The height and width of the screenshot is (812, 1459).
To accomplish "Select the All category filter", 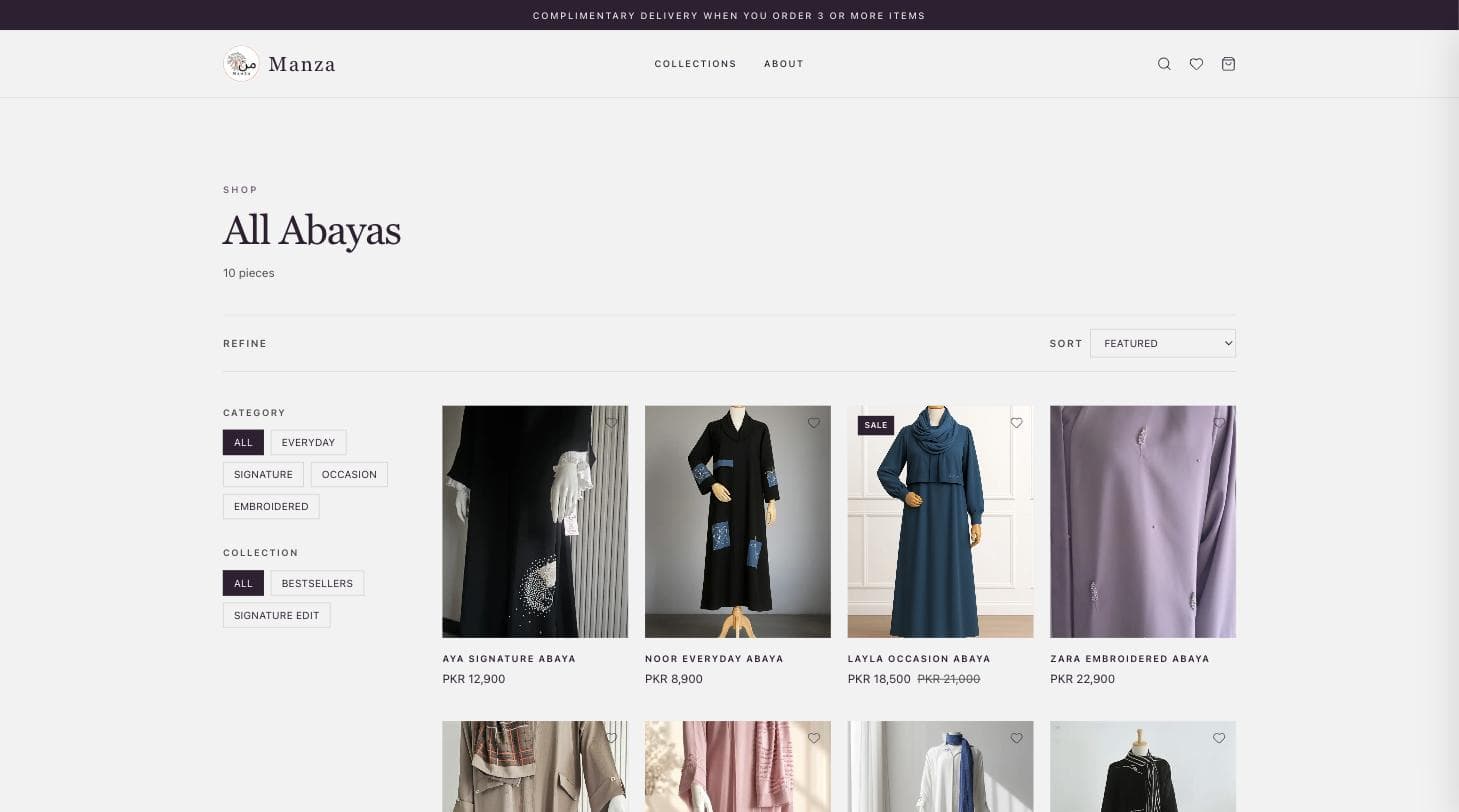I will click(243, 443).
